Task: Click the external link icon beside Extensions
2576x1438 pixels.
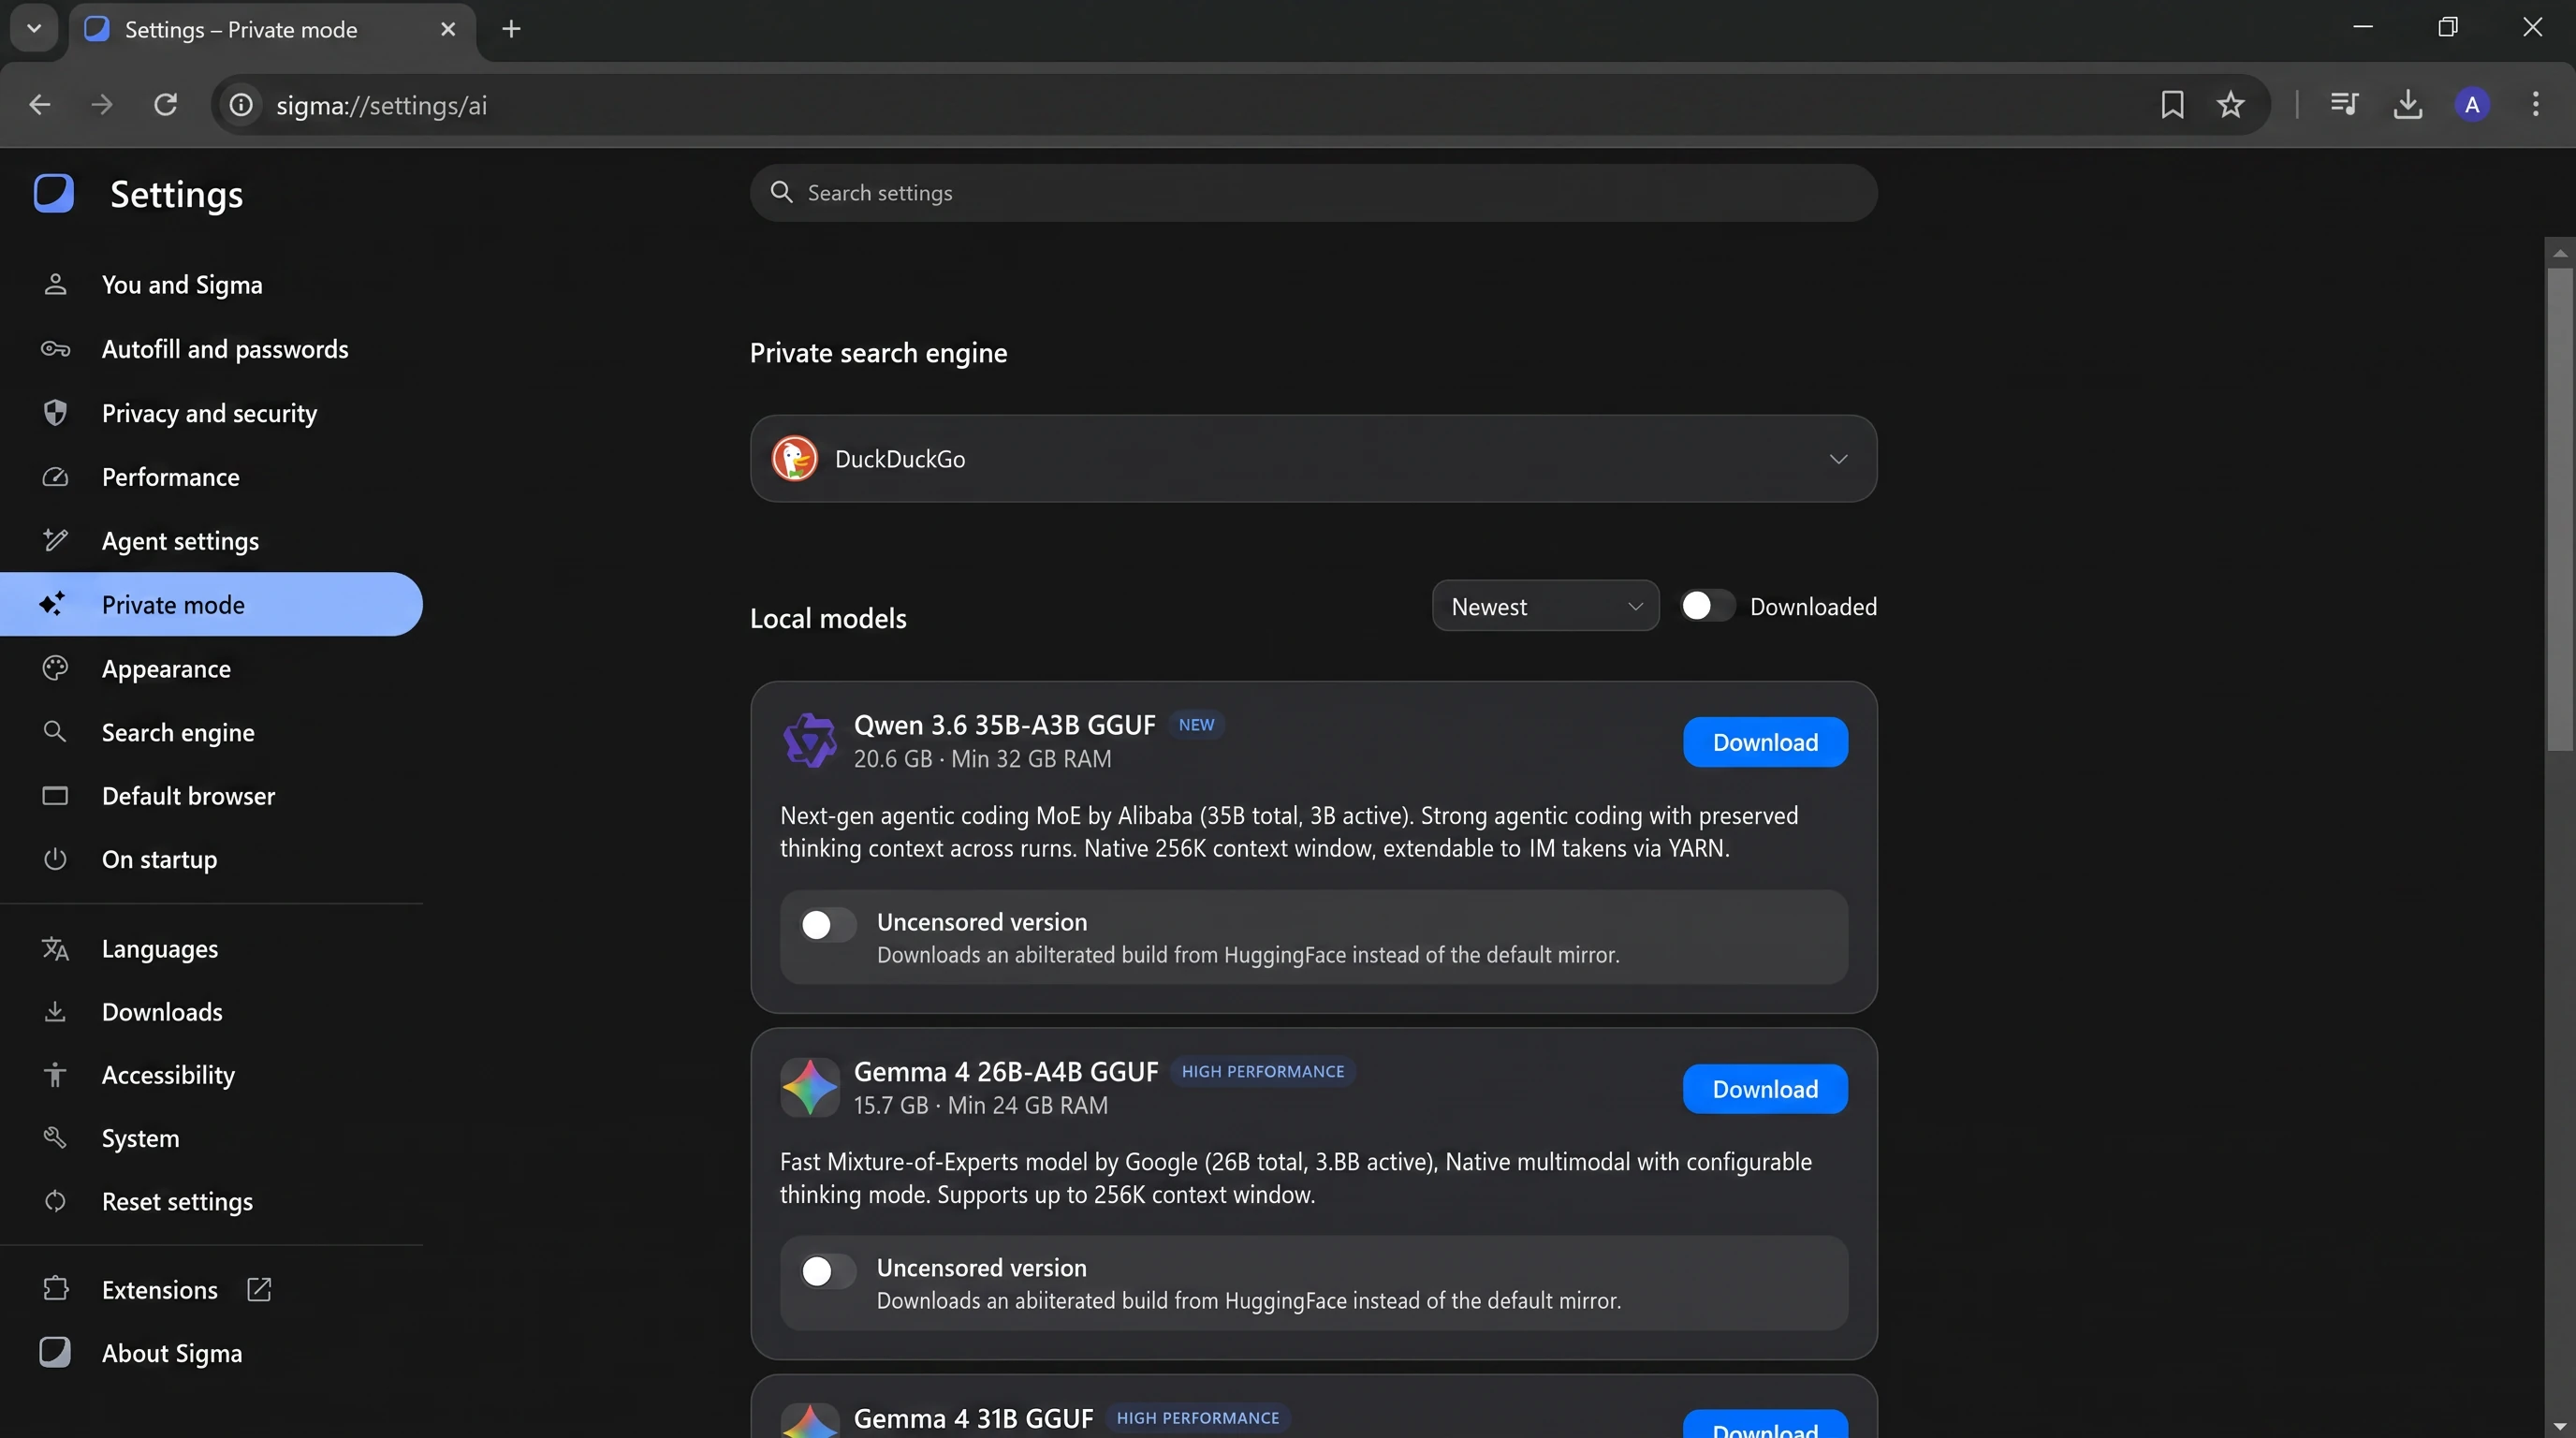Action: pyautogui.click(x=259, y=1289)
